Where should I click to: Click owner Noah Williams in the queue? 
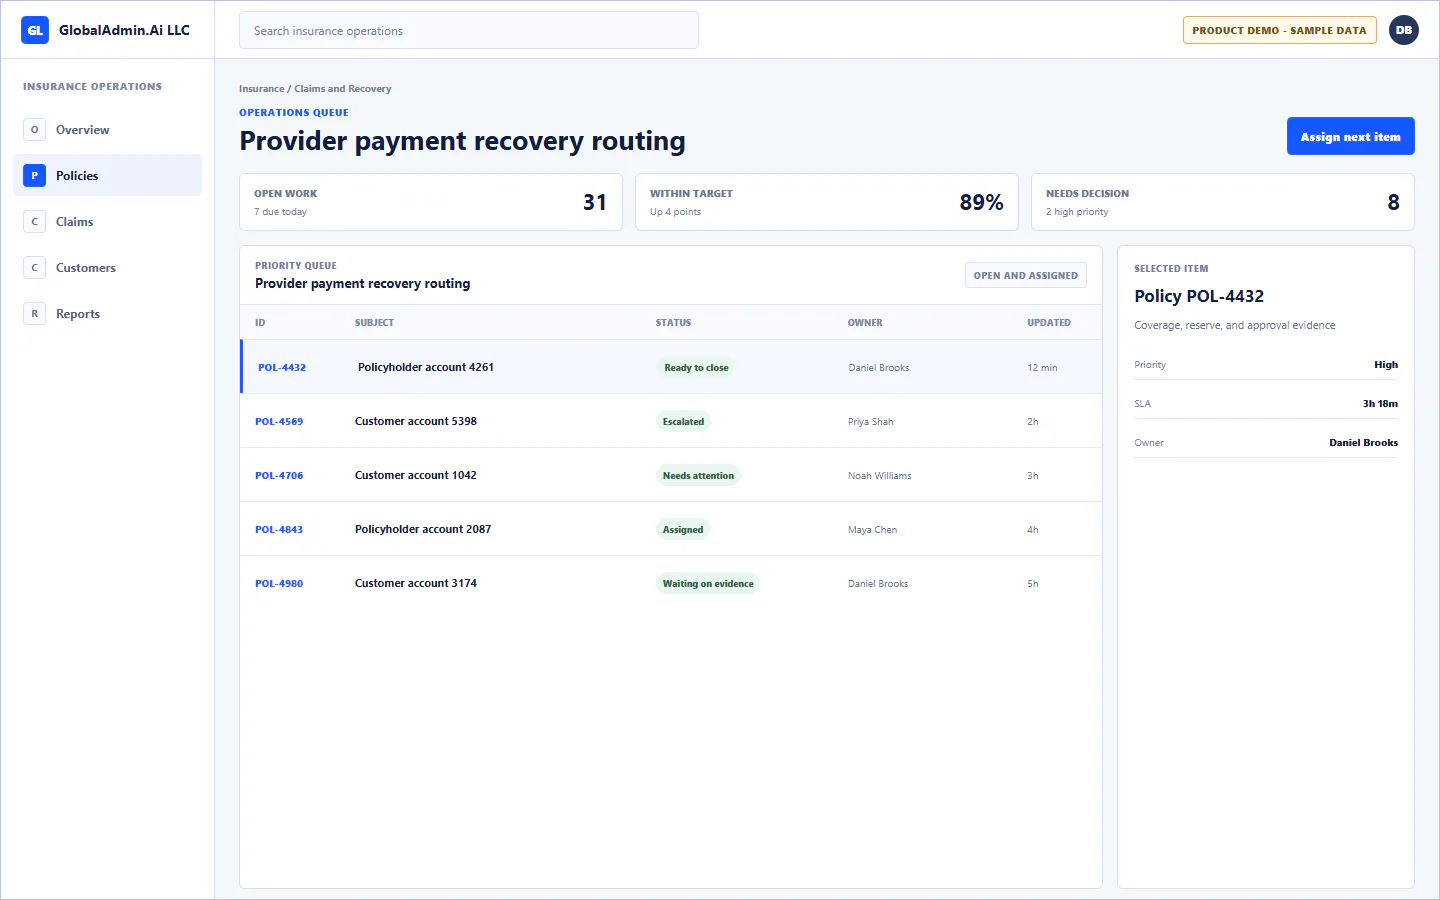[x=880, y=476]
